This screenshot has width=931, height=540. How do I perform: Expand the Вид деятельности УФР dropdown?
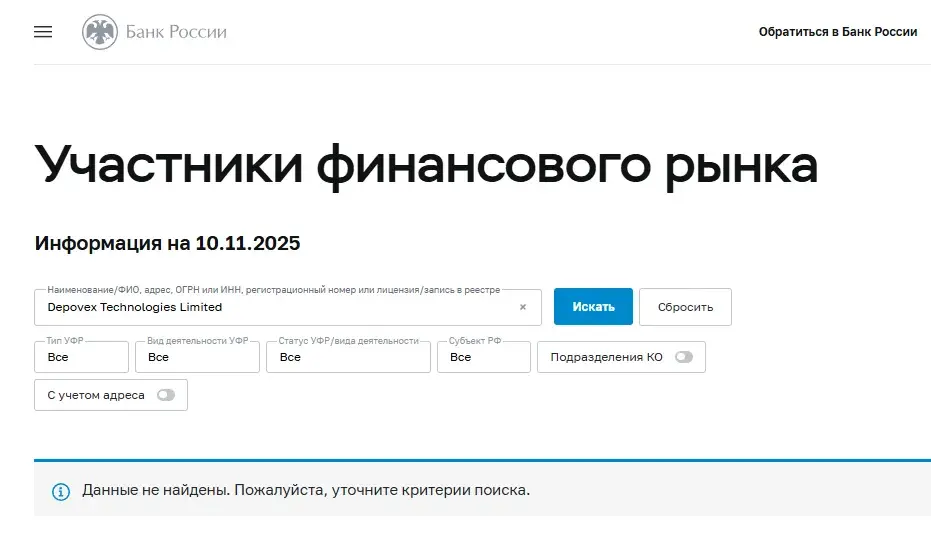[x=197, y=357]
